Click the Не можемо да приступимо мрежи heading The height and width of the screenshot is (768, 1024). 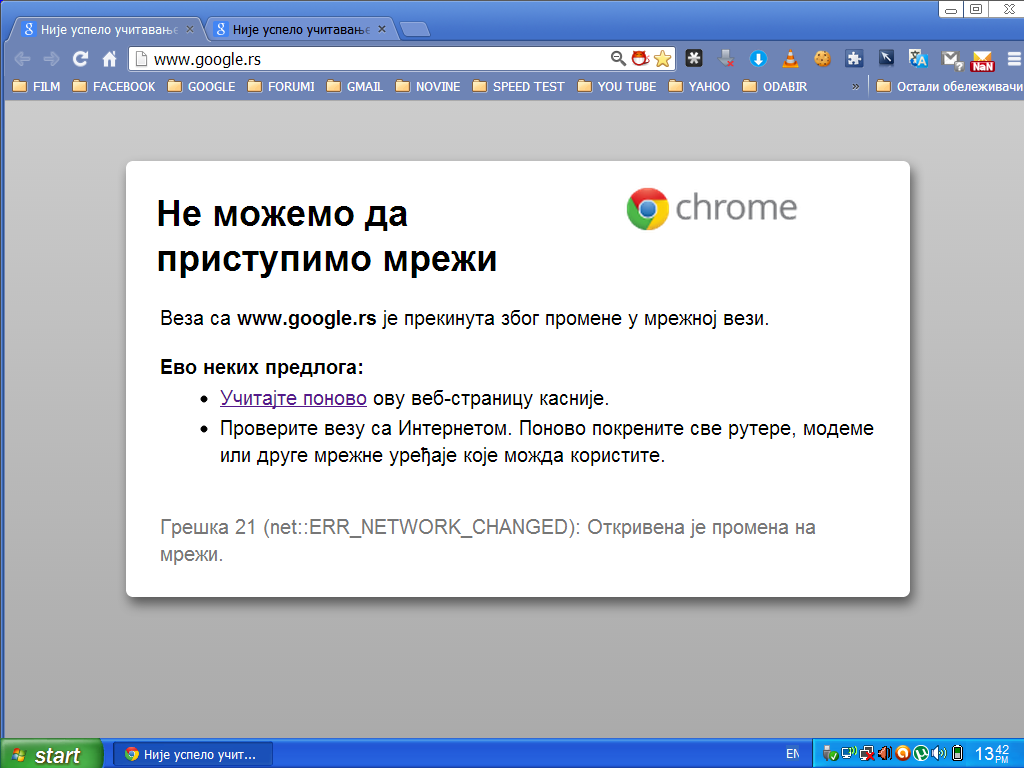coord(327,236)
